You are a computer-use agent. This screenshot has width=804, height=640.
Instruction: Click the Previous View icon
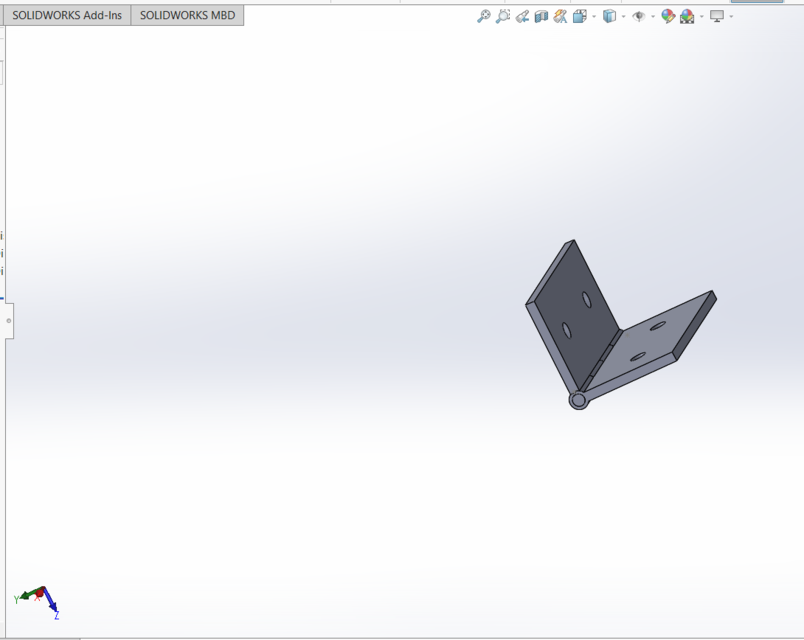[521, 15]
